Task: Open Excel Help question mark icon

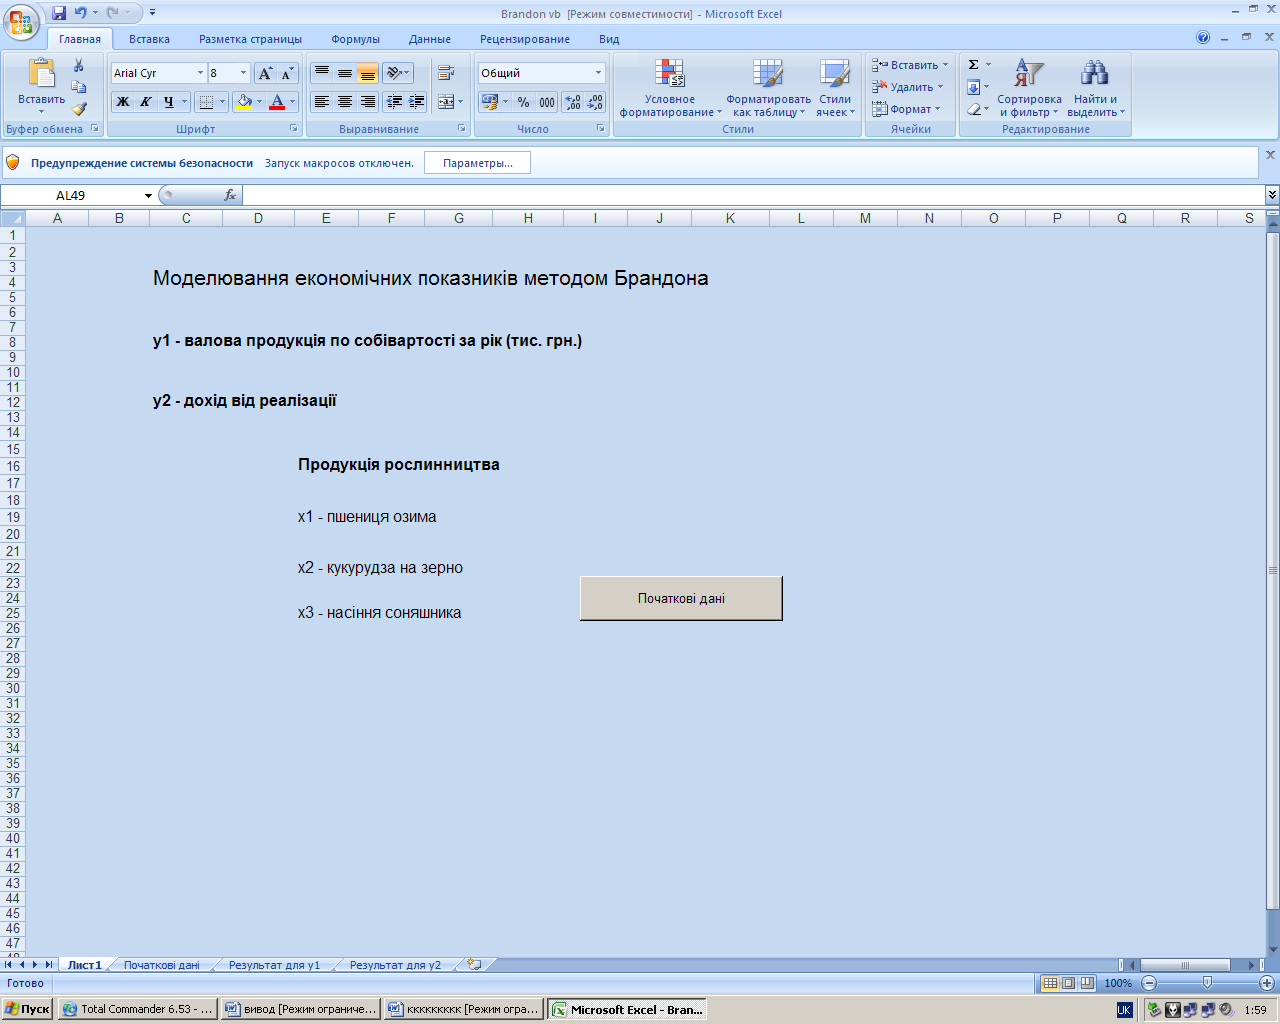Action: coord(1203,38)
